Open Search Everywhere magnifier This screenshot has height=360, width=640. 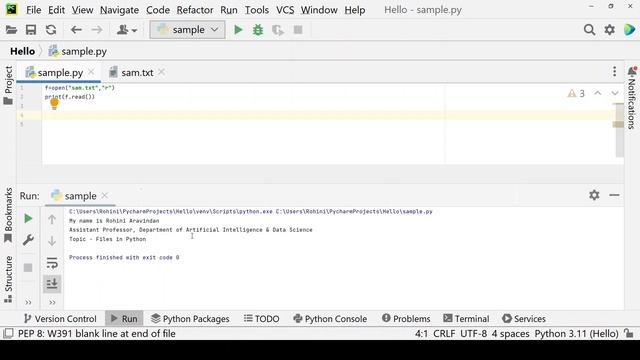coord(589,29)
